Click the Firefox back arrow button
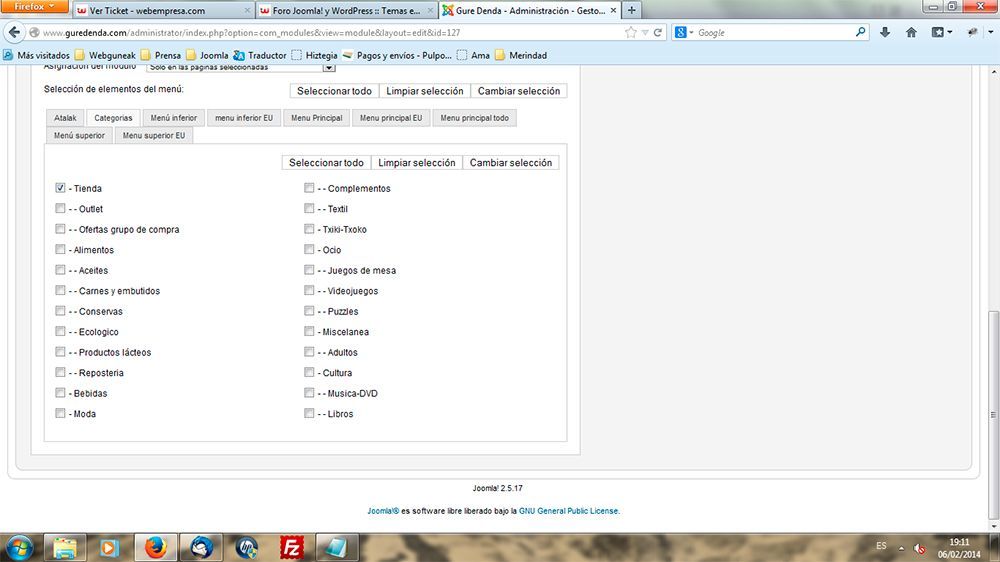The width and height of the screenshot is (1000, 562). tap(14, 32)
